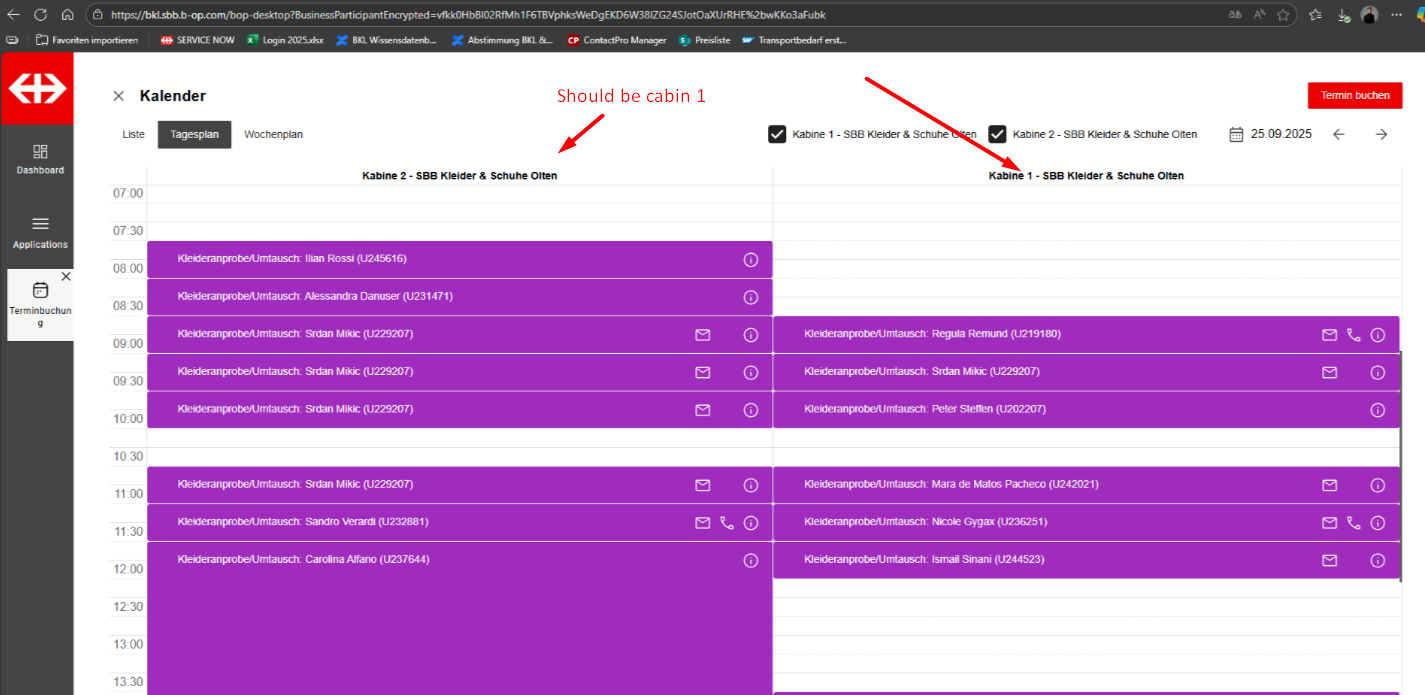
Task: Click mail icon on Regula Remund appointment
Action: tap(1329, 335)
